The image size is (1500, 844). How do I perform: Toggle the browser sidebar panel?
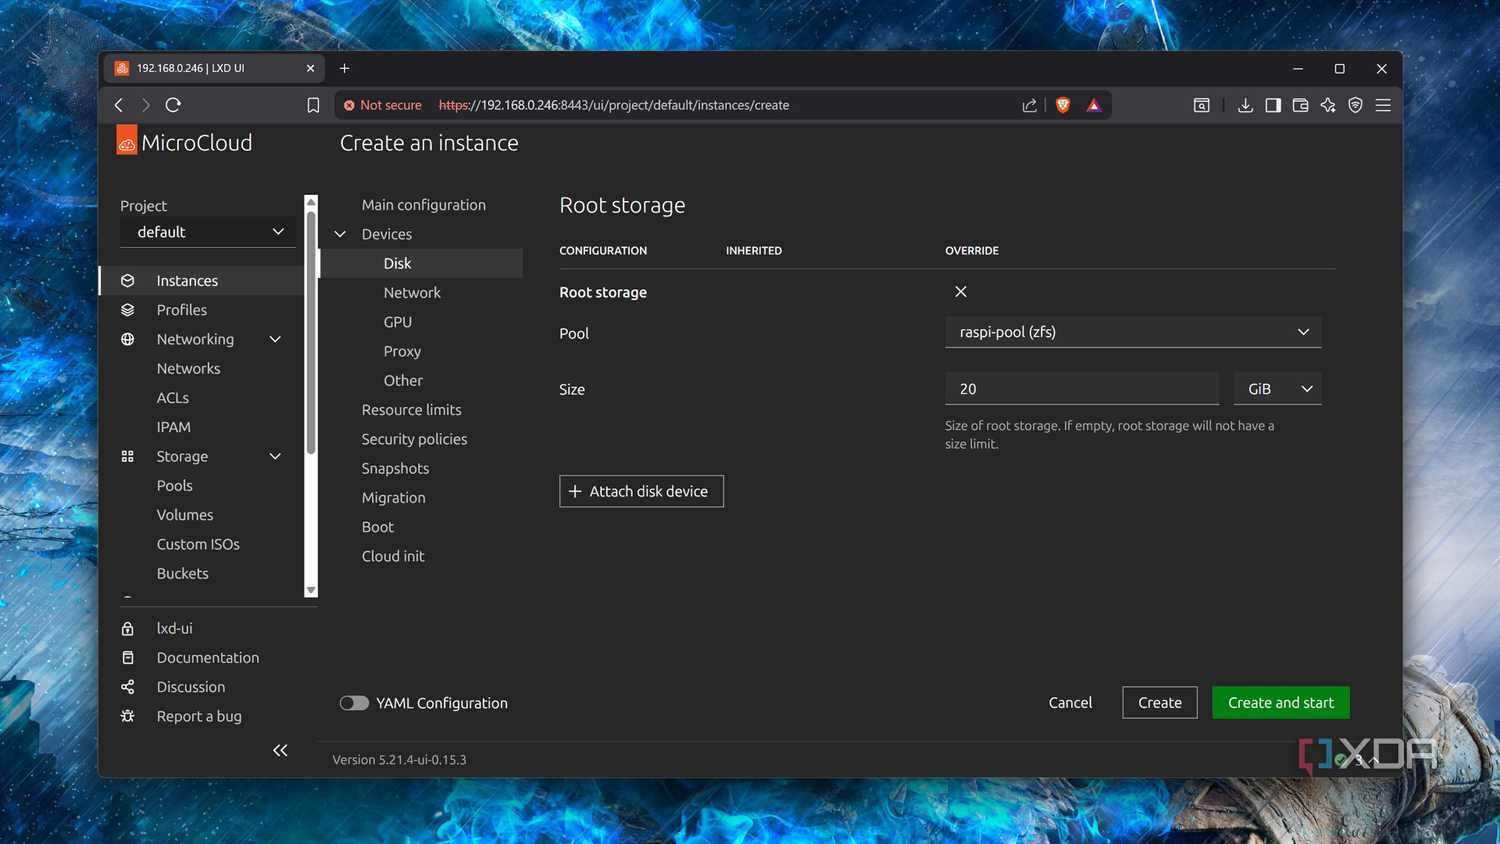point(1273,105)
